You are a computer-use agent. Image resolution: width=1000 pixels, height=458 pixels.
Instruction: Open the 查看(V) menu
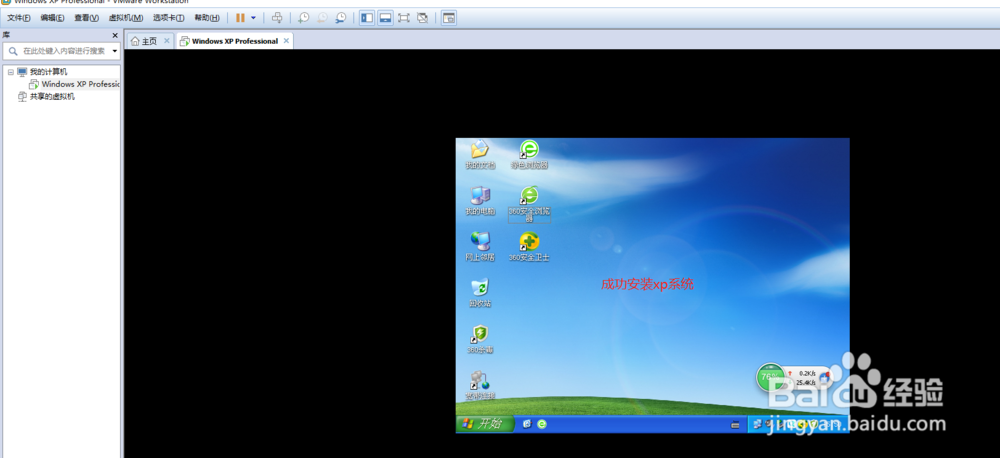pos(86,18)
